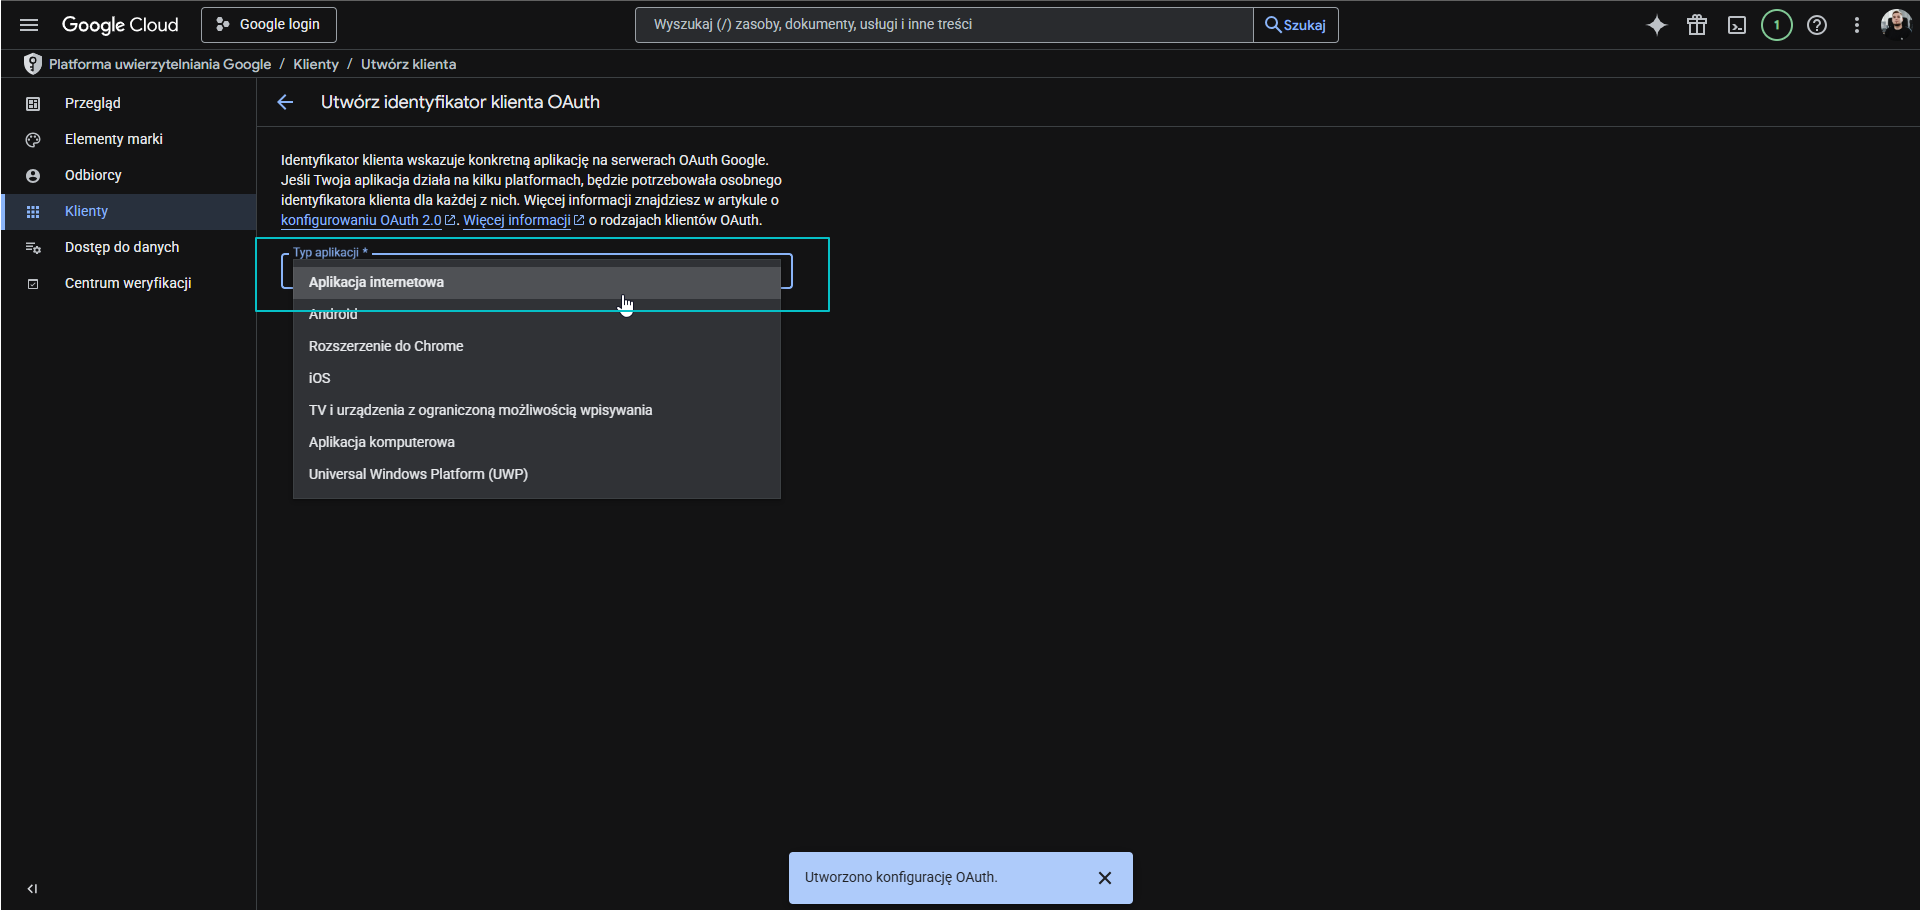
Task: Select Aplikacja internetowa from the list
Action: point(376,282)
